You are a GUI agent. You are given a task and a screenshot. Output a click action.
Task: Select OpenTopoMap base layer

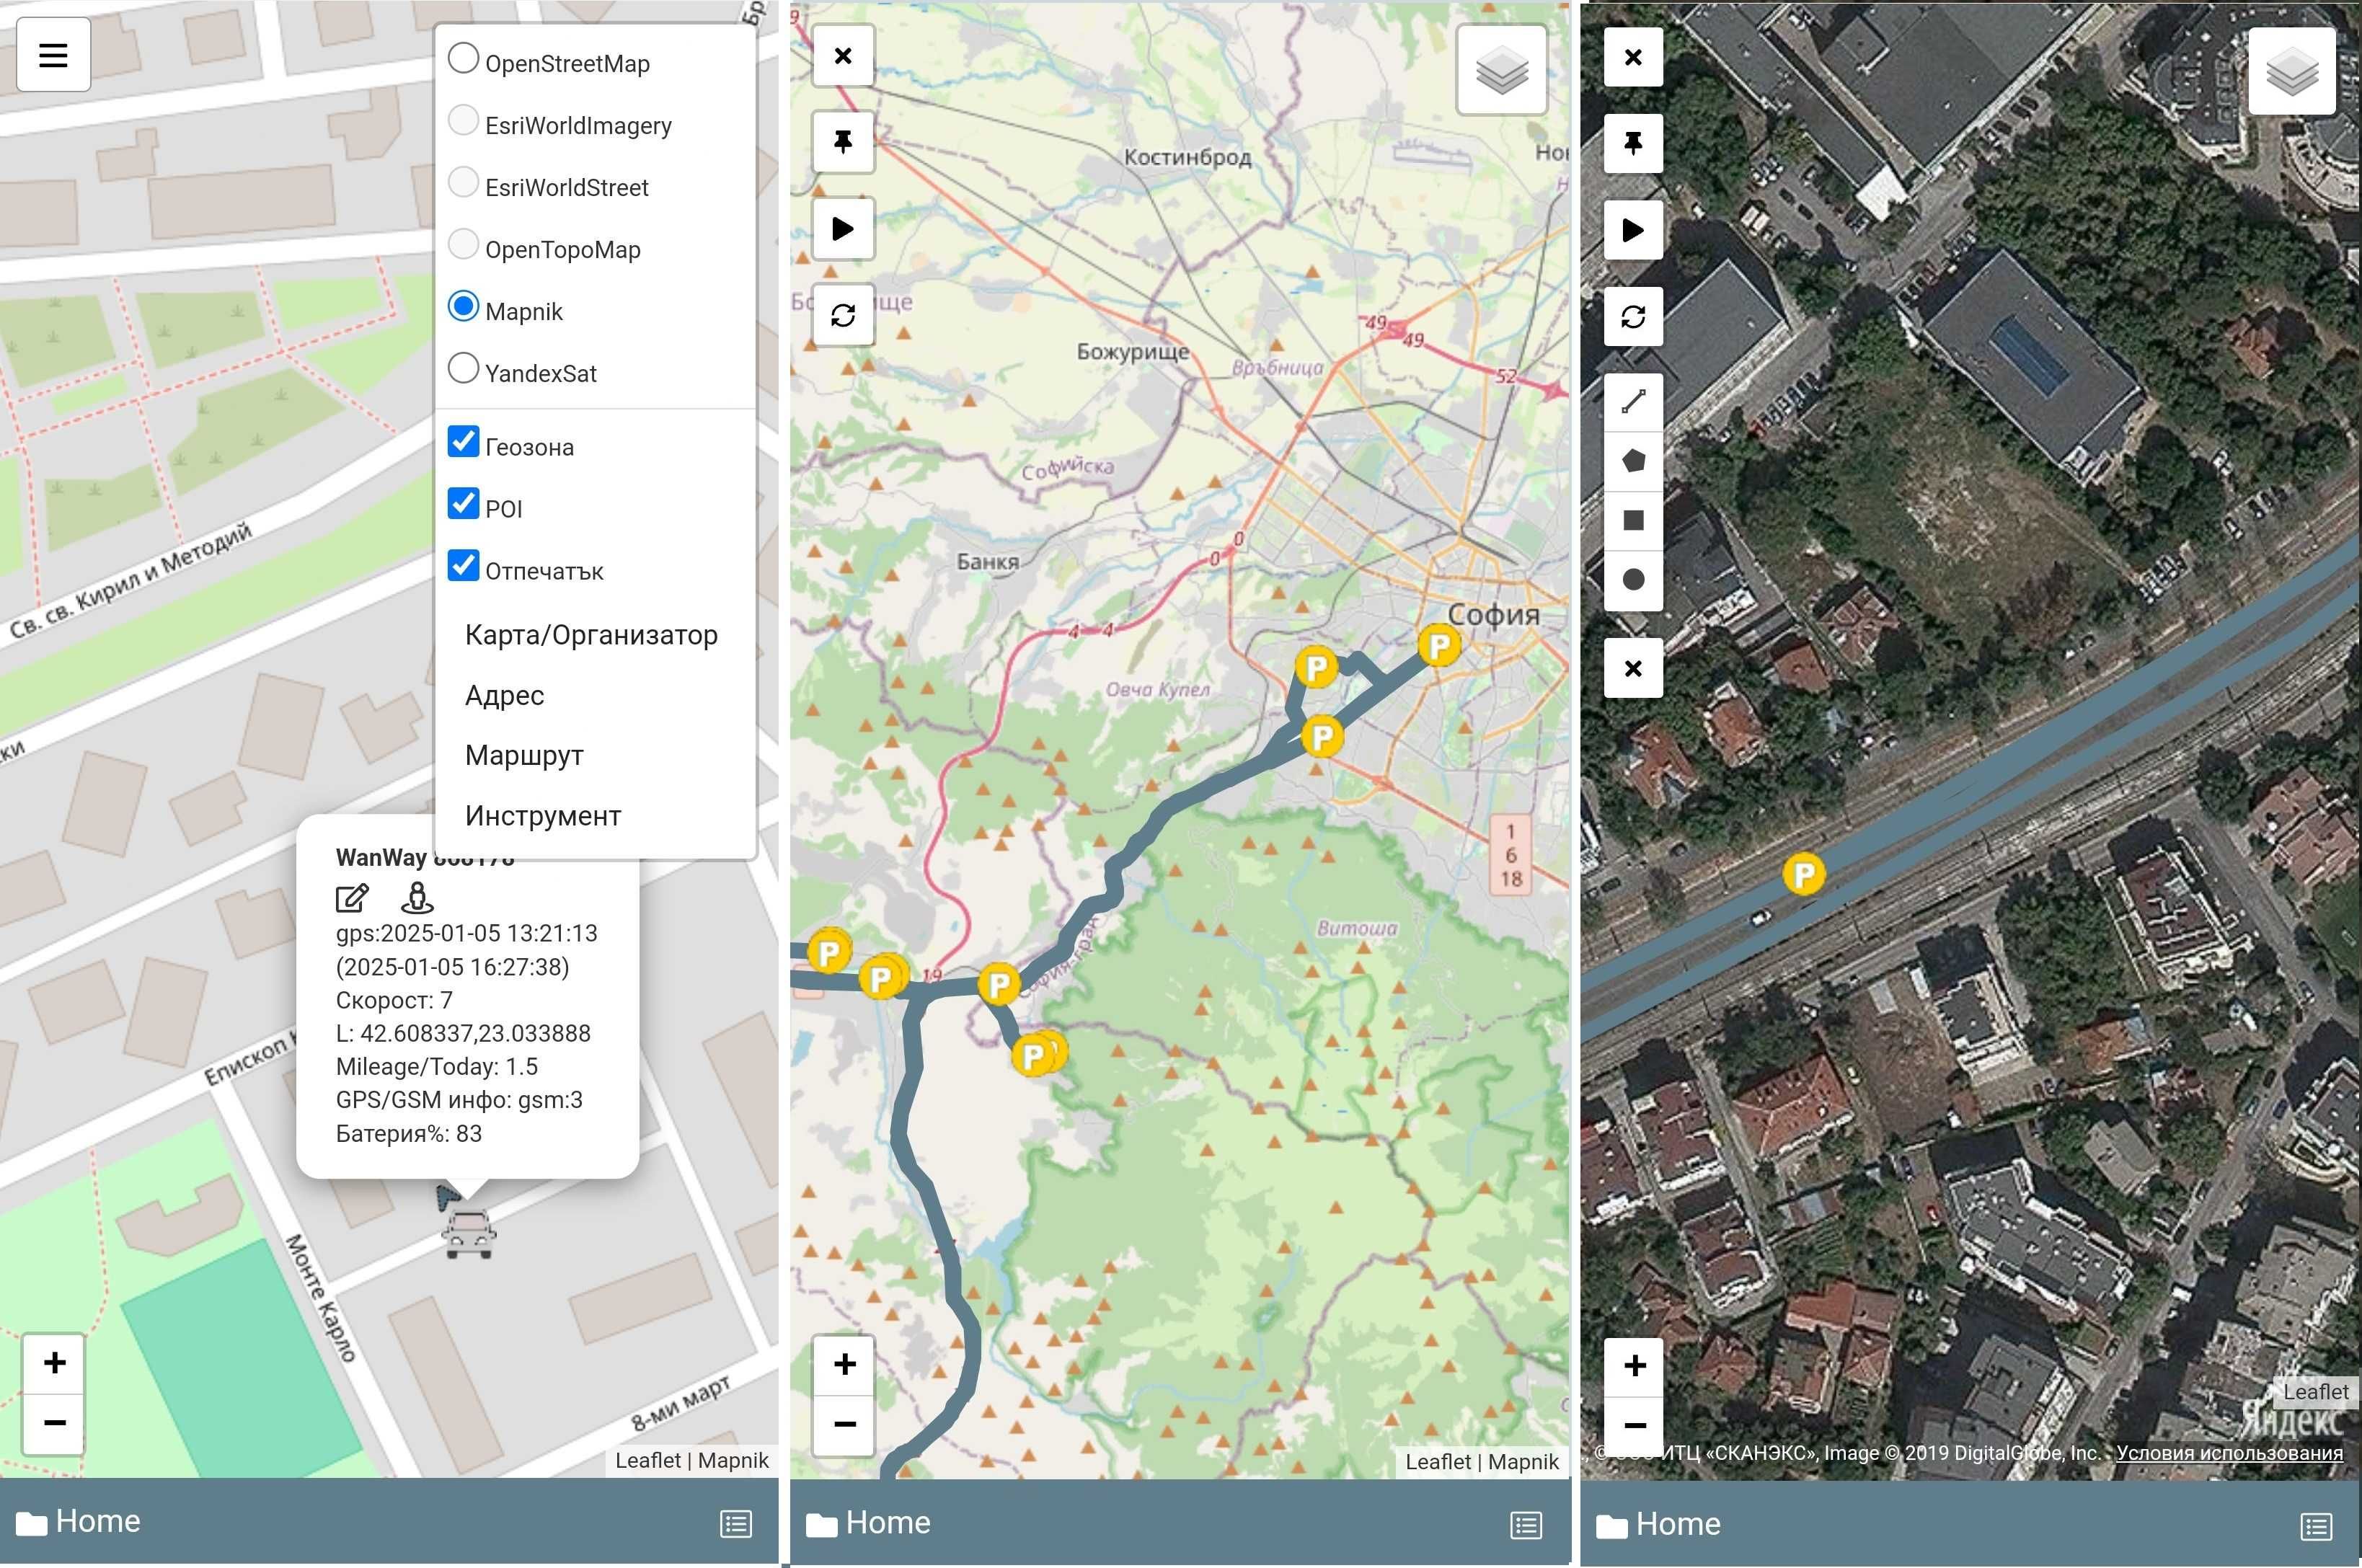pos(463,244)
